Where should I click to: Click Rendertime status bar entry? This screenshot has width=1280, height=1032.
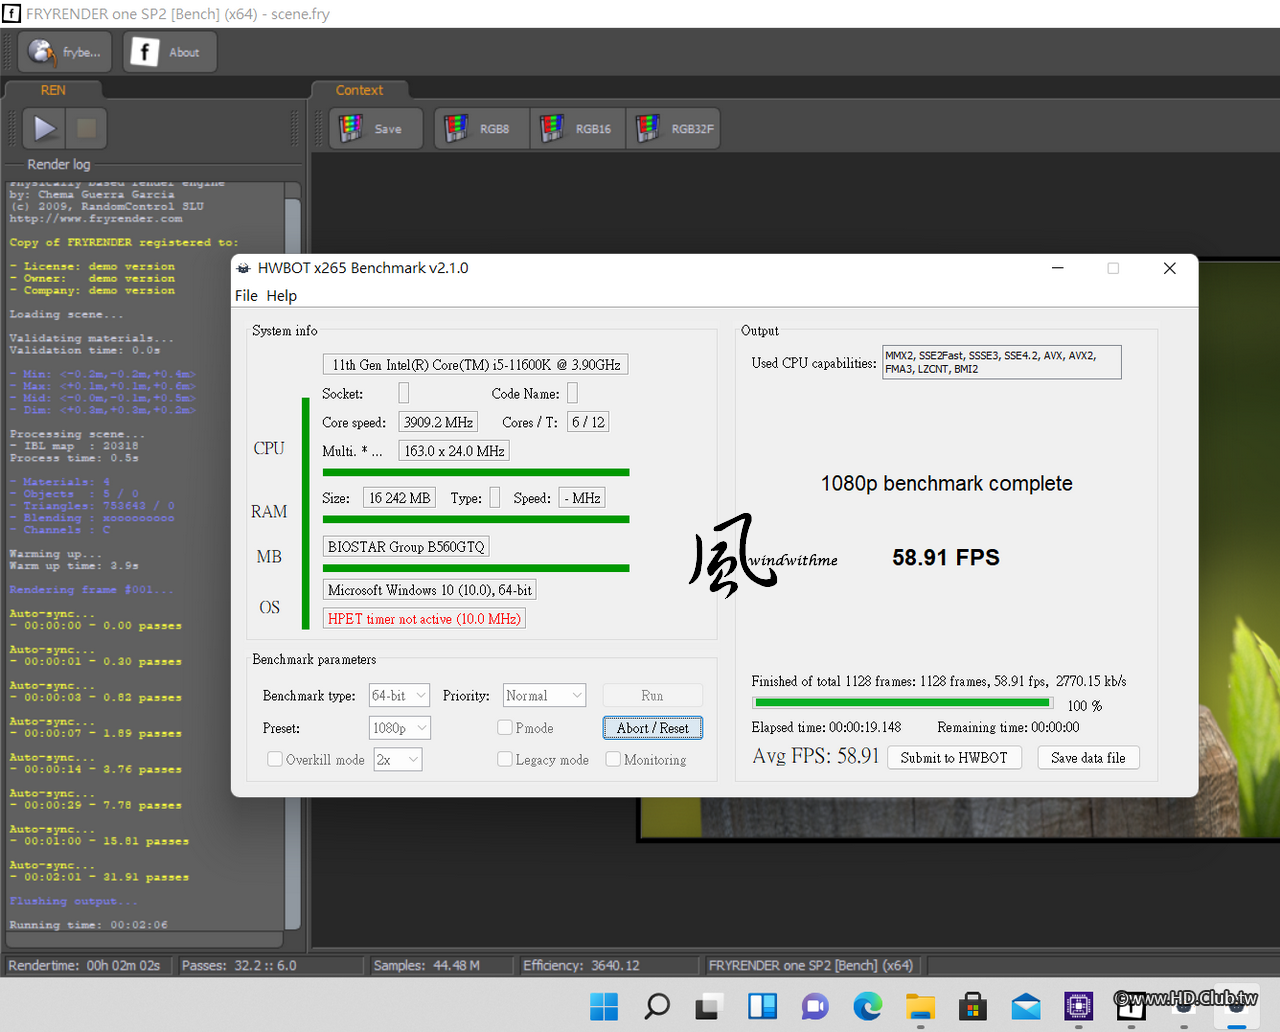(87, 965)
